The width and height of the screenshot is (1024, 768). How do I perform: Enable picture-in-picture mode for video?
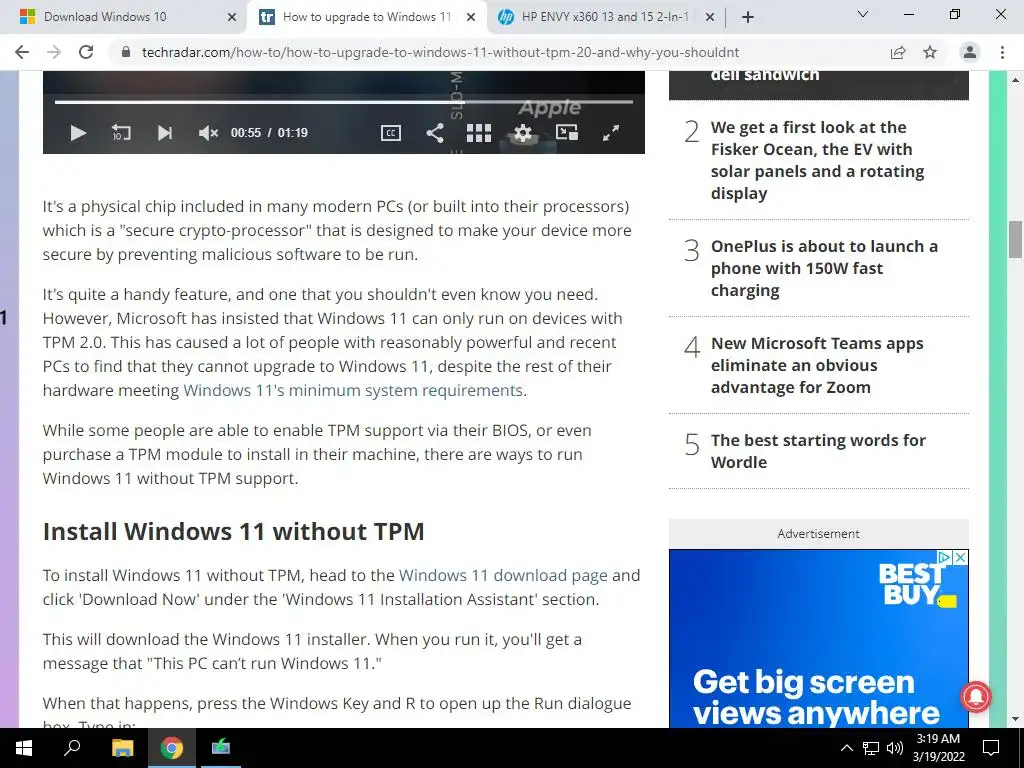(x=567, y=133)
